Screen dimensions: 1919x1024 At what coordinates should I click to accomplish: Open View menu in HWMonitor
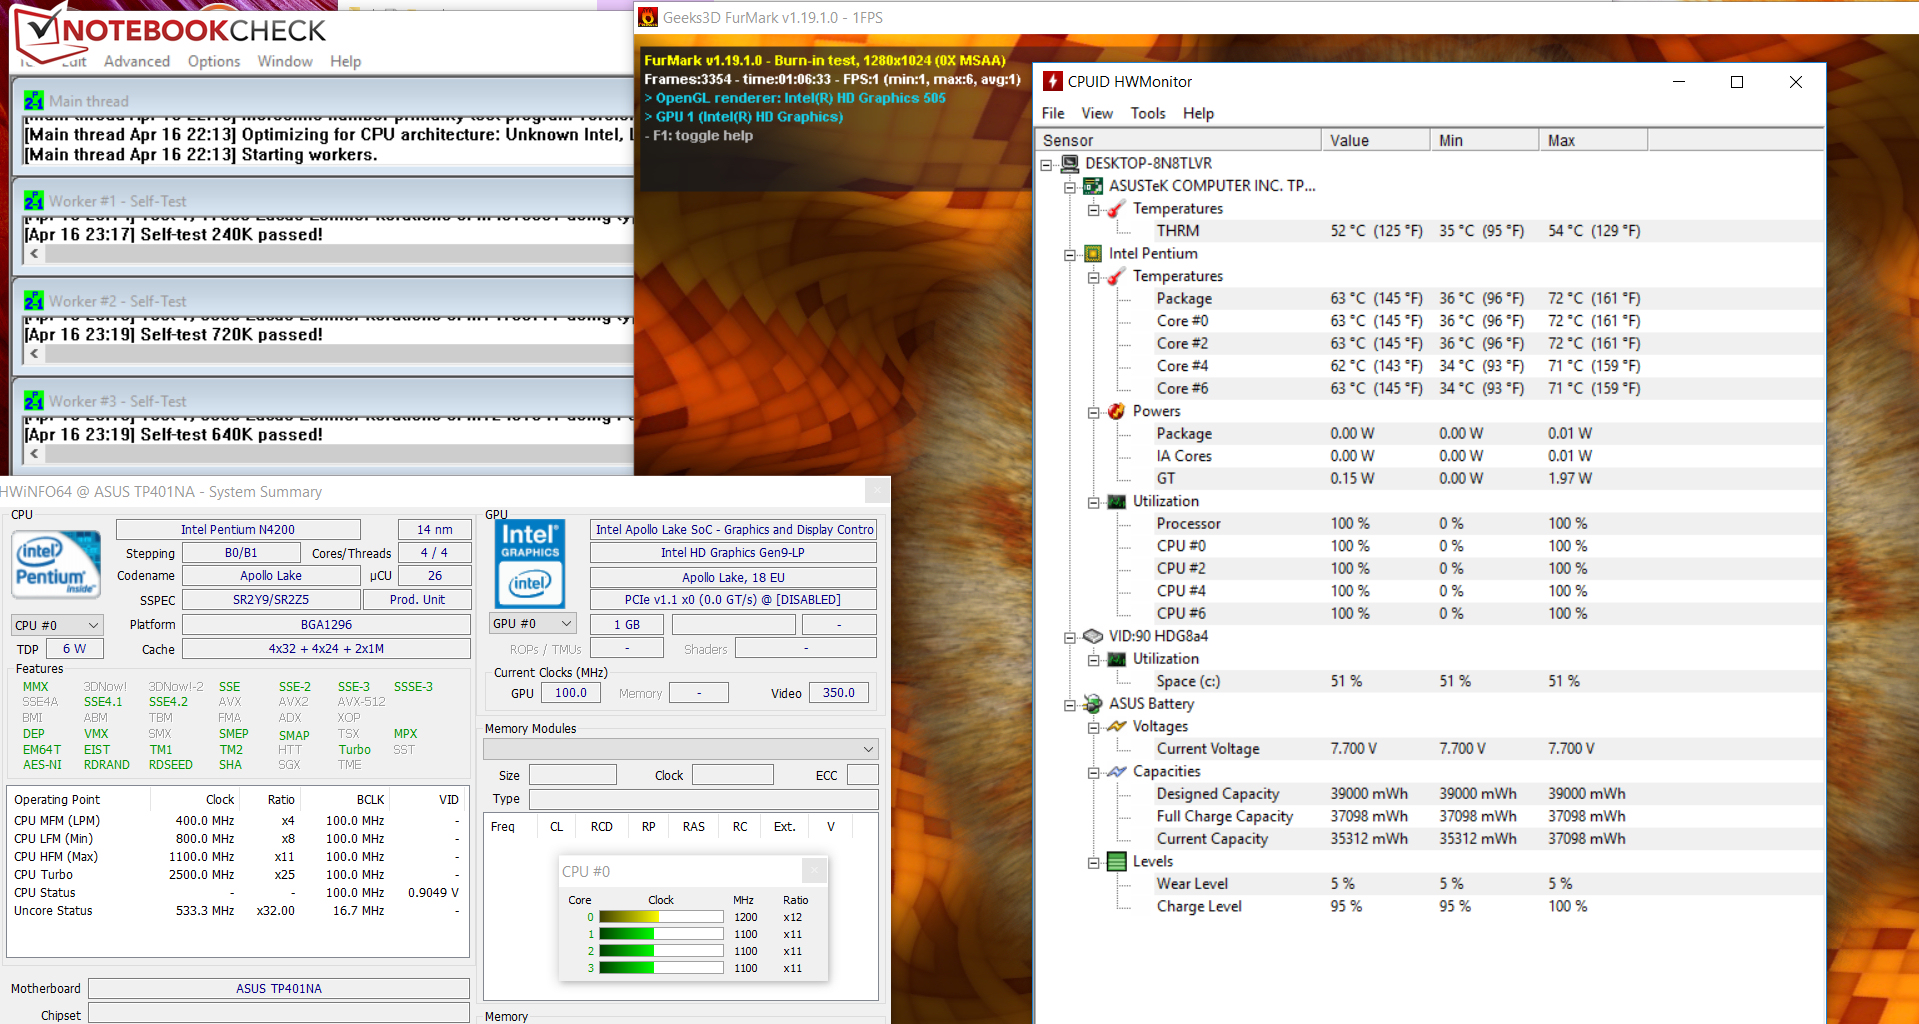1096,113
